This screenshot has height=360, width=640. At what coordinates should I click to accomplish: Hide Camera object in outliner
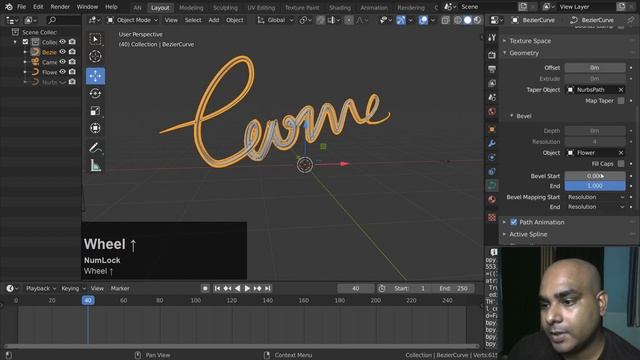coord(62,62)
